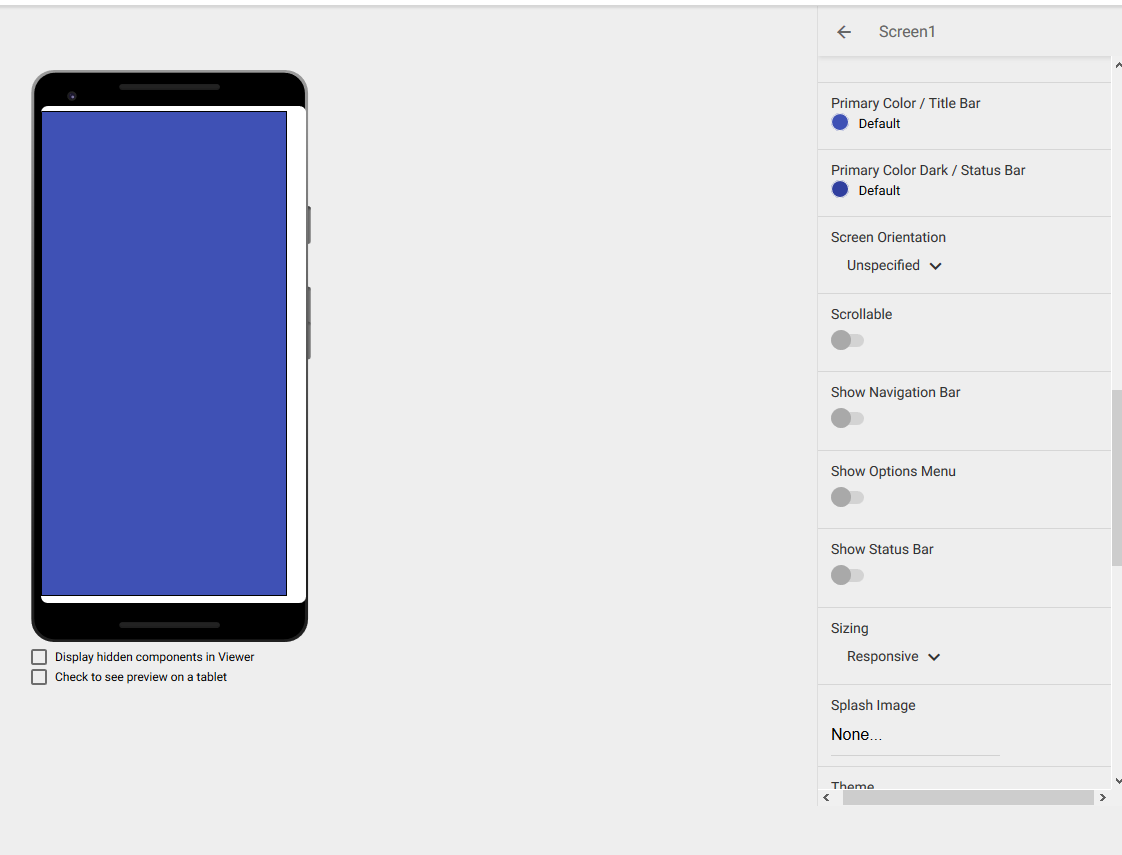Viewport: 1122px width, 855px height.
Task: Expand the Screen Orientation dropdown
Action: (893, 265)
